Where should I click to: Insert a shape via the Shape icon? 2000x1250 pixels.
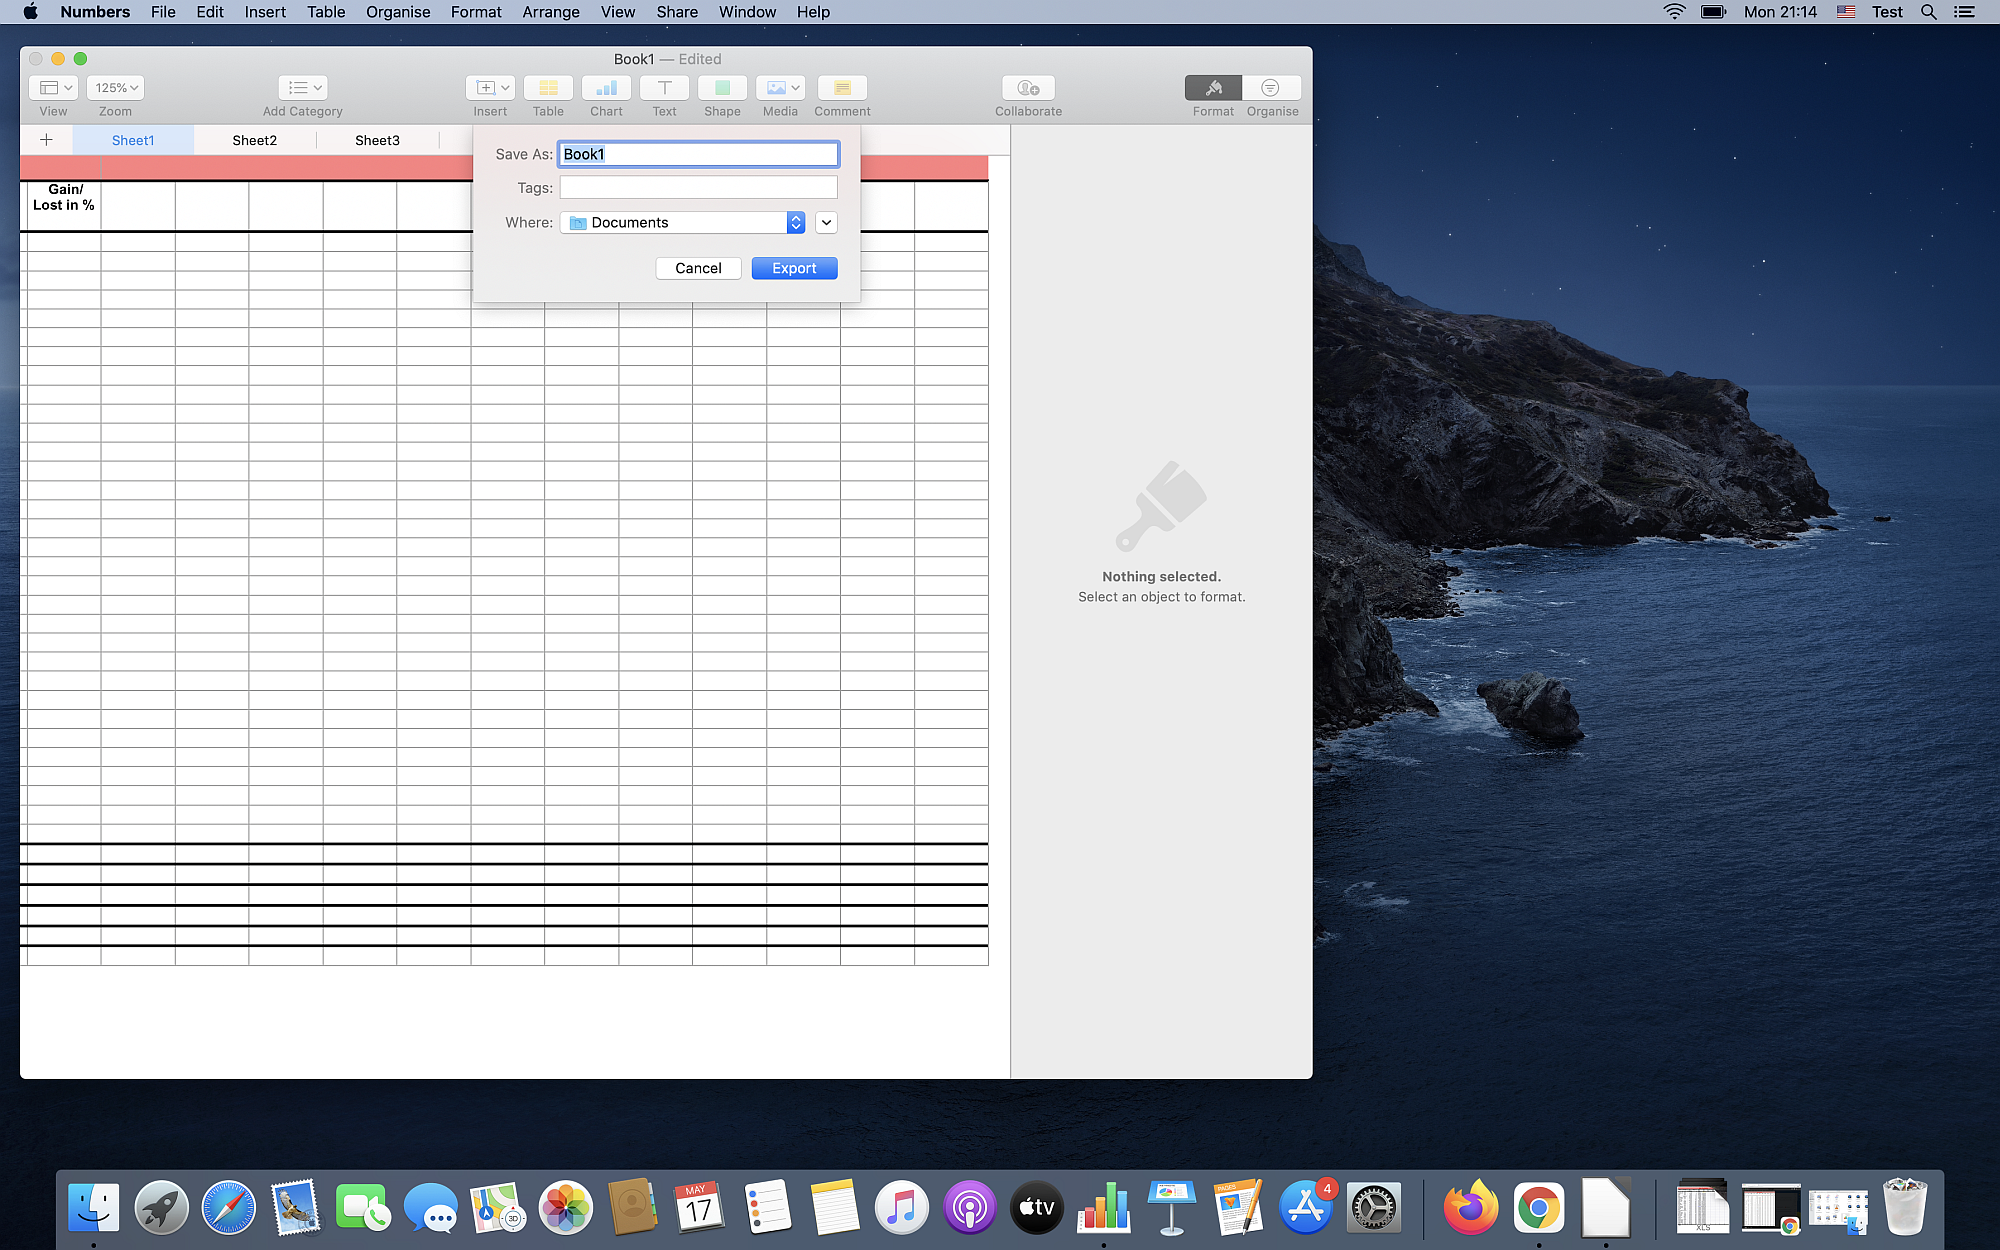pos(722,88)
